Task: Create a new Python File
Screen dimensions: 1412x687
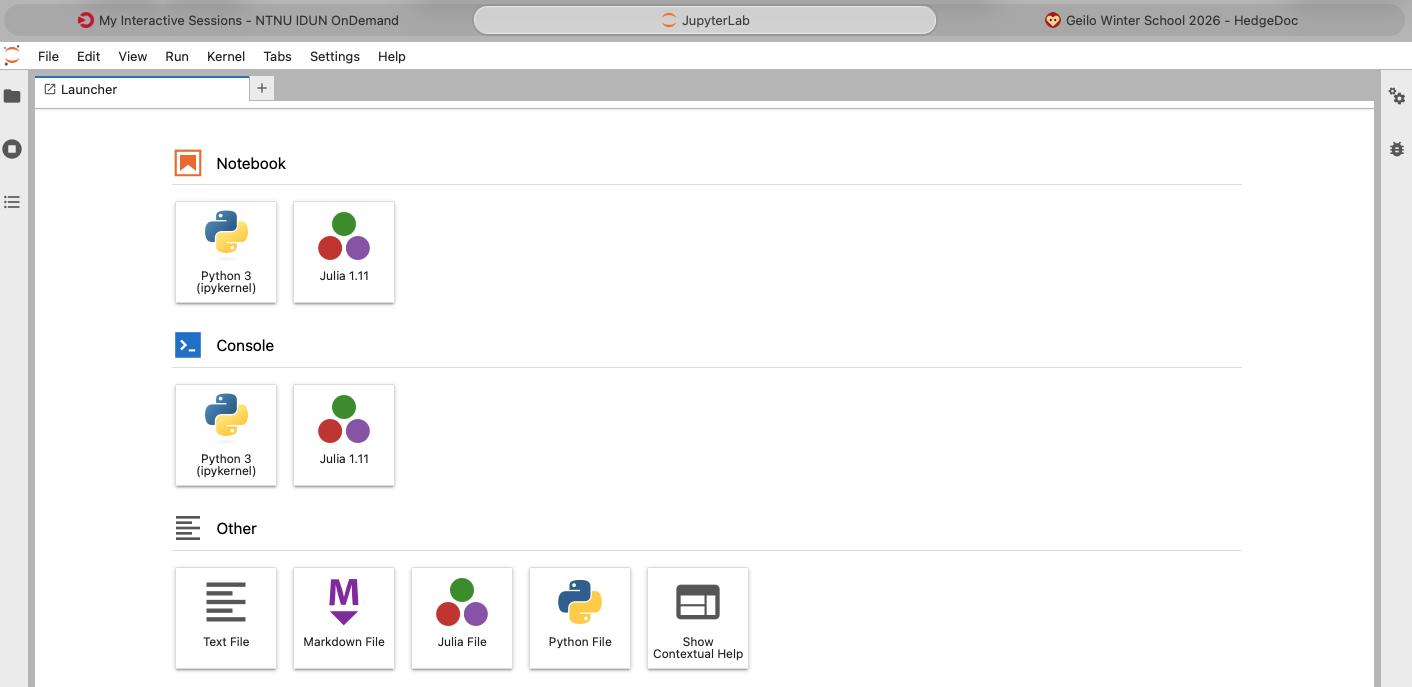Action: point(580,618)
